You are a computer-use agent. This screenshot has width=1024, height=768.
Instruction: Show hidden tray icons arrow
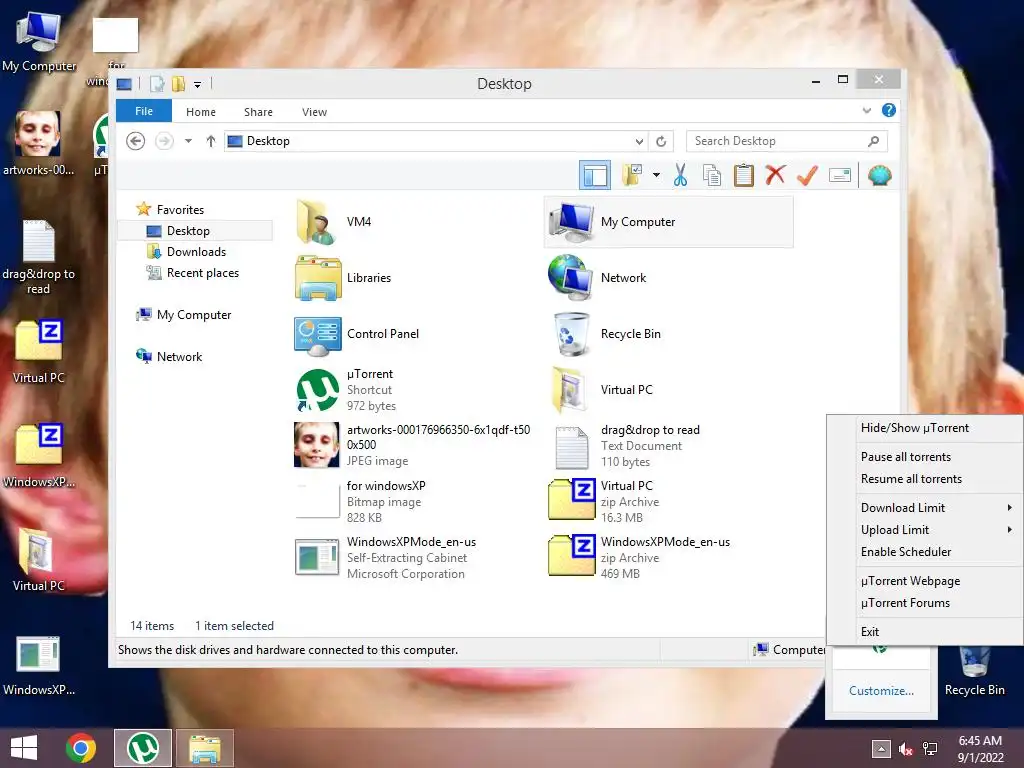[880, 749]
